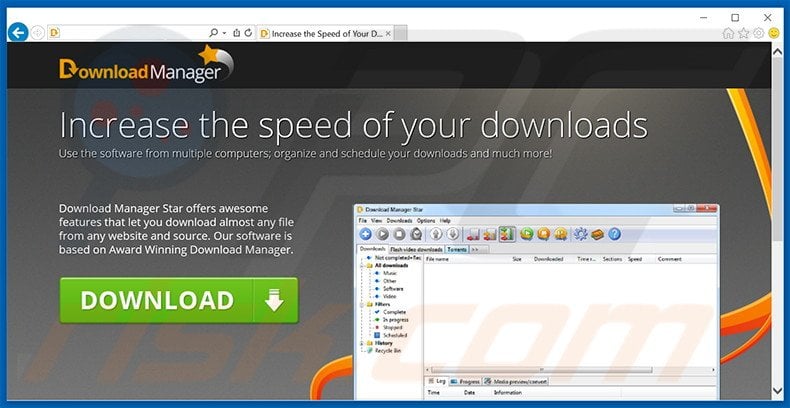This screenshot has height=408, width=790.
Task: Click the green DOWNLOAD button
Action: (x=179, y=300)
